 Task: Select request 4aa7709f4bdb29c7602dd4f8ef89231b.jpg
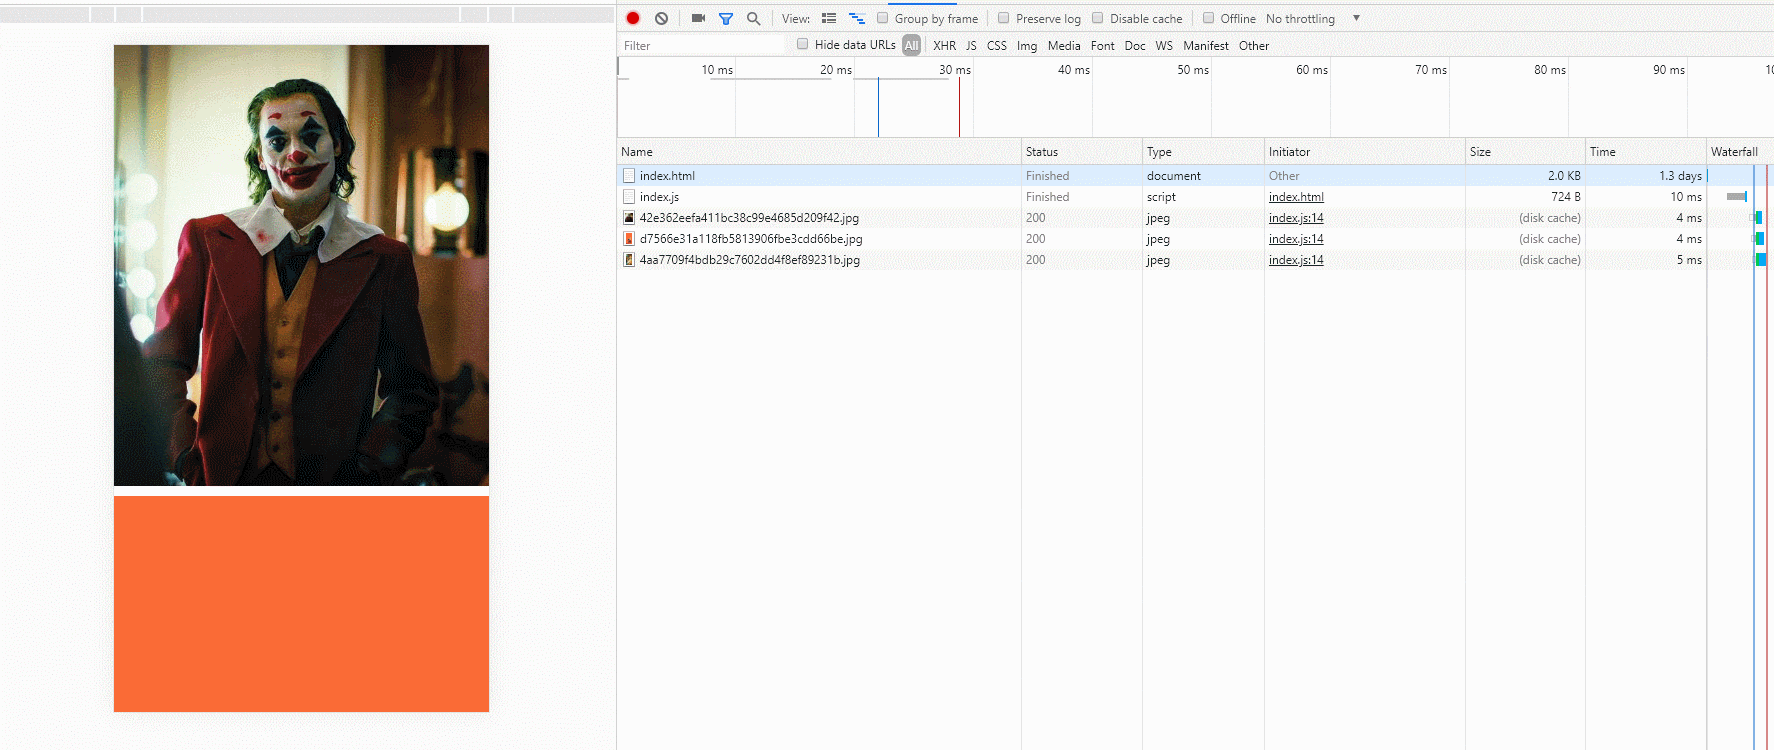tap(1196, 260)
